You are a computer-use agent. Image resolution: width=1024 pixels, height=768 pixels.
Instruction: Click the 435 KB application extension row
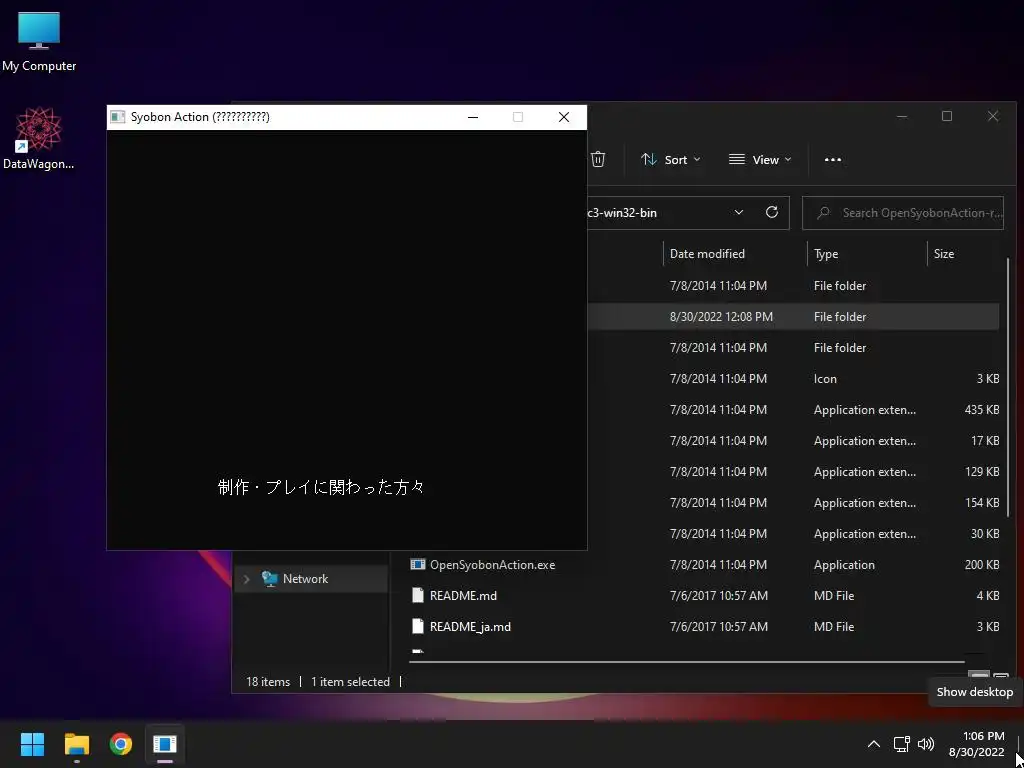coord(793,410)
